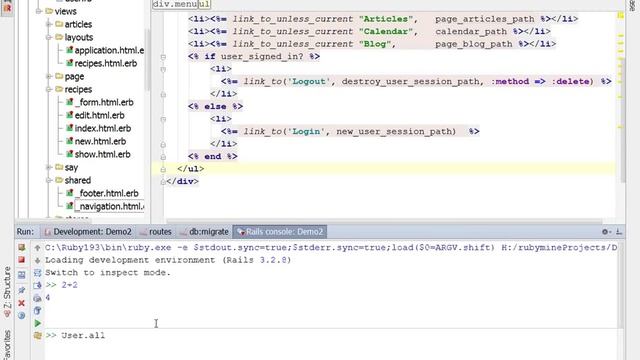Execute the console command with green arrow
The height and width of the screenshot is (360, 640).
click(x=37, y=323)
